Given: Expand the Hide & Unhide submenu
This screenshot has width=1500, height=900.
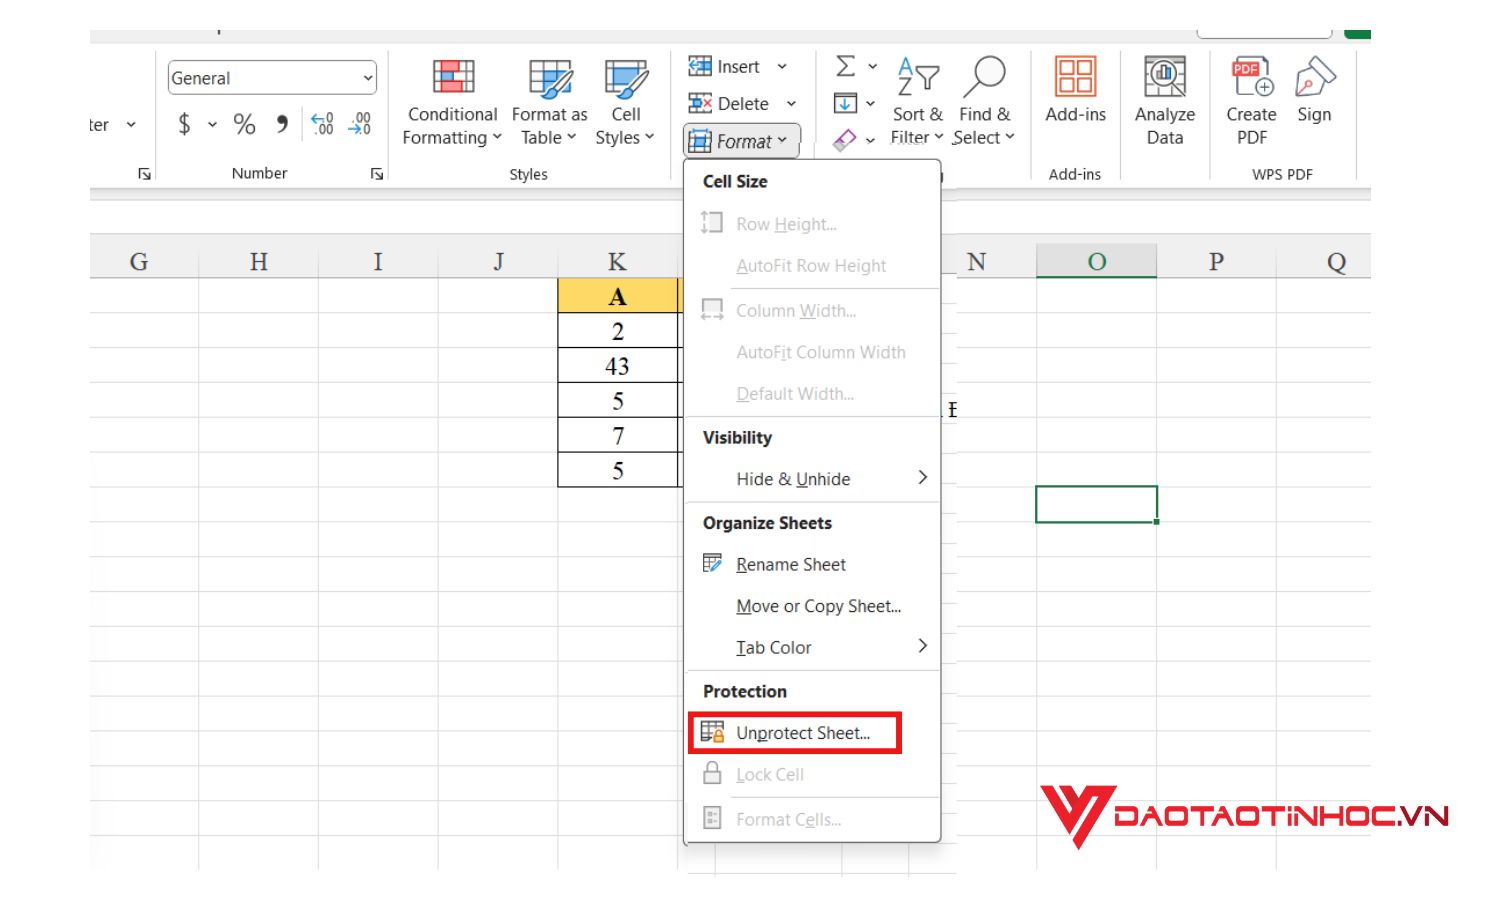Looking at the screenshot, I should pos(793,478).
